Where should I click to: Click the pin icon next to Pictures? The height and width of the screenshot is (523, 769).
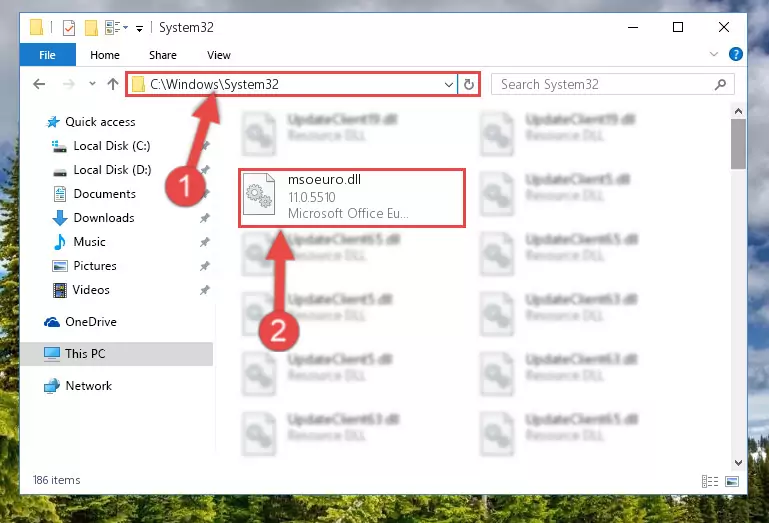(205, 266)
